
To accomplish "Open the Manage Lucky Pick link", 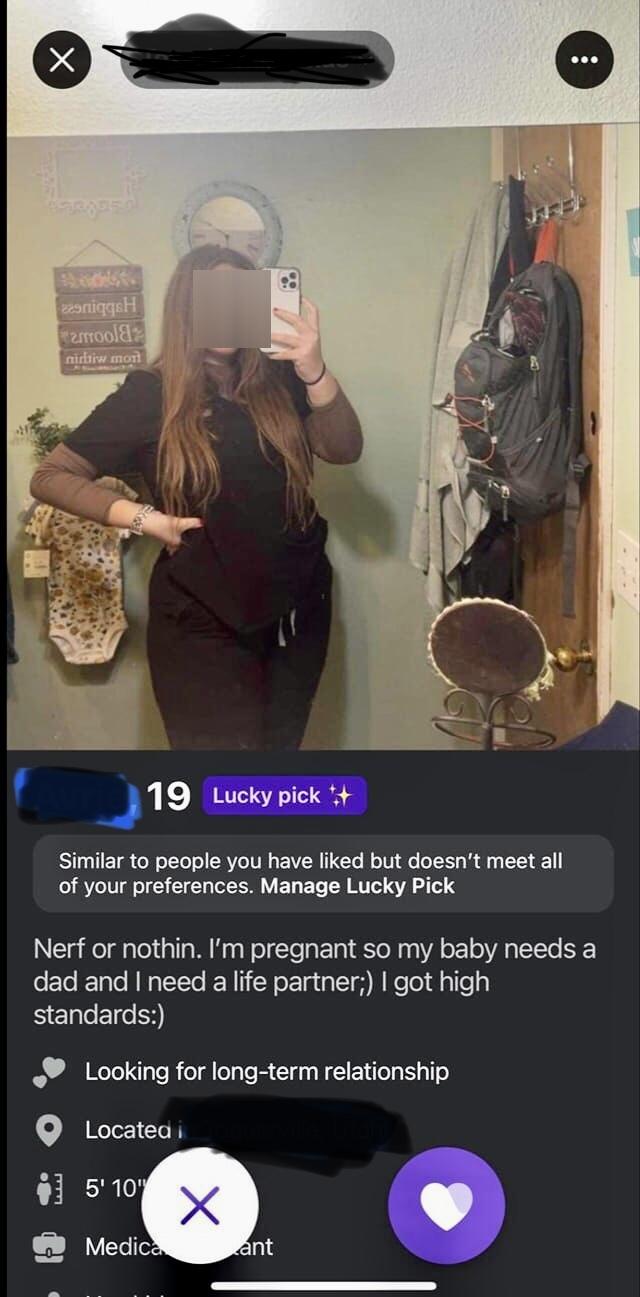I will [x=357, y=886].
